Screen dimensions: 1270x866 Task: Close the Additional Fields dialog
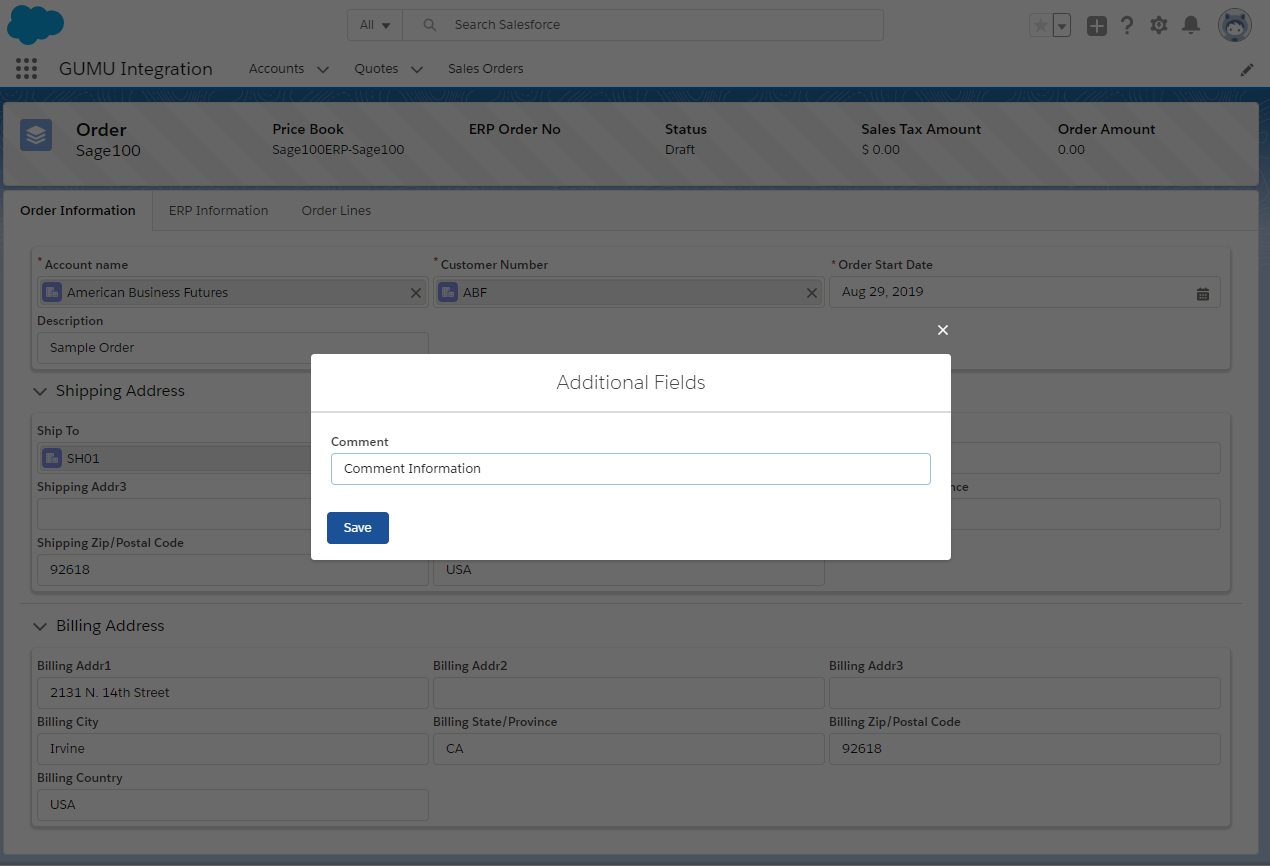(942, 330)
